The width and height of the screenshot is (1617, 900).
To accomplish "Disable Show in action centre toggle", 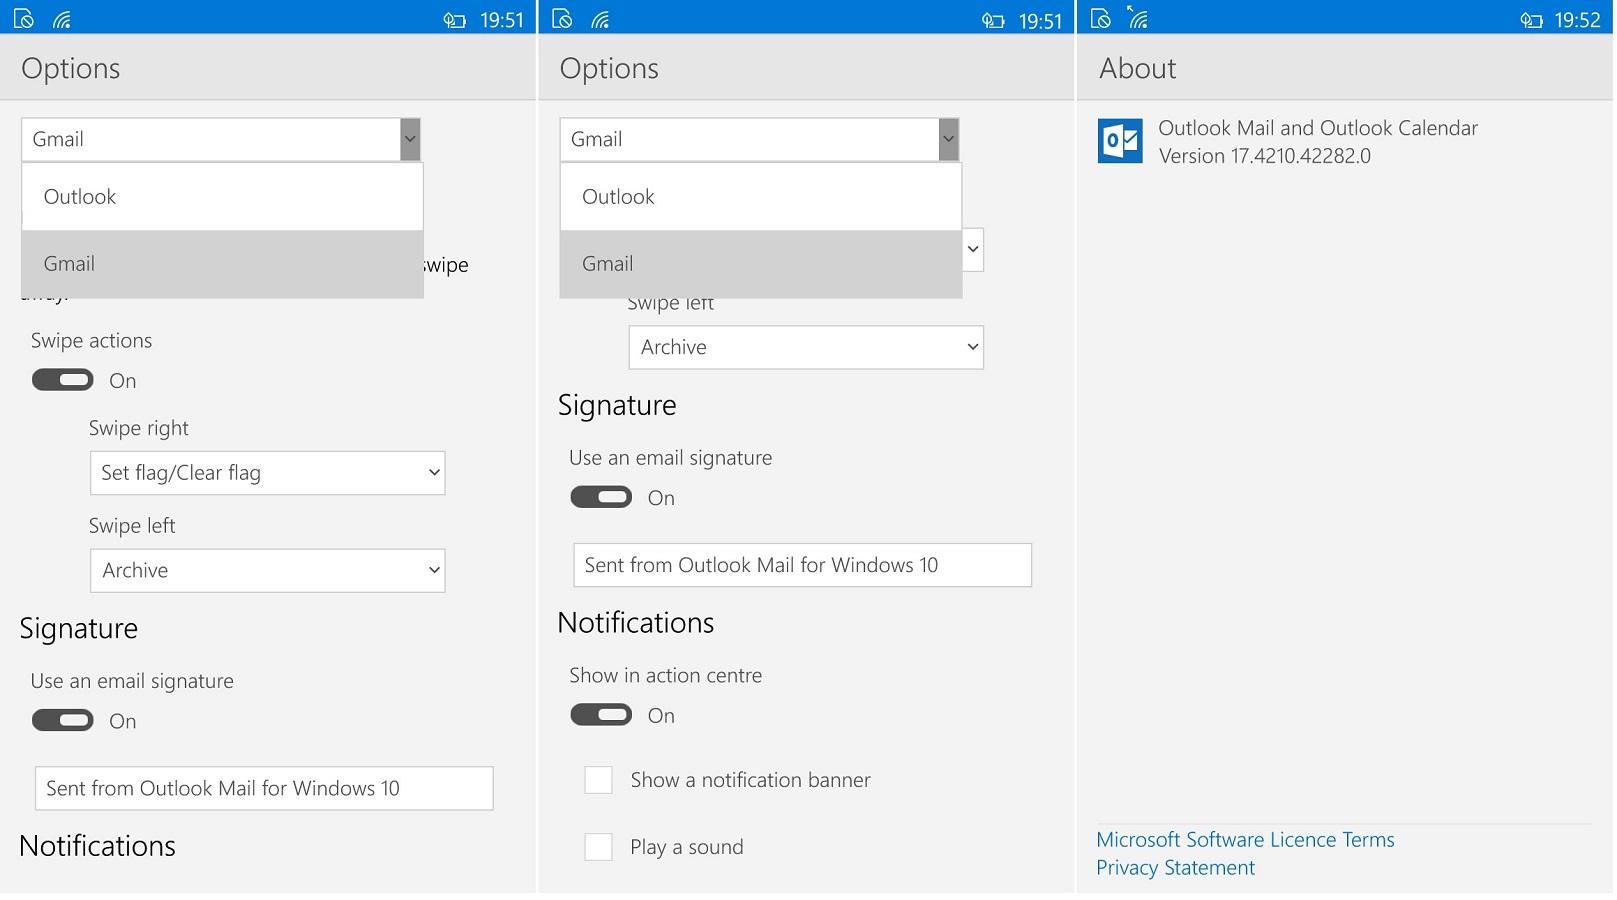I will [x=601, y=714].
